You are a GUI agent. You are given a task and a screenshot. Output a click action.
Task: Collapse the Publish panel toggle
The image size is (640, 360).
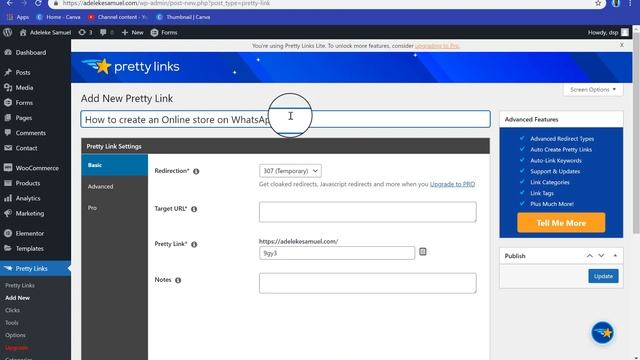[x=615, y=256]
